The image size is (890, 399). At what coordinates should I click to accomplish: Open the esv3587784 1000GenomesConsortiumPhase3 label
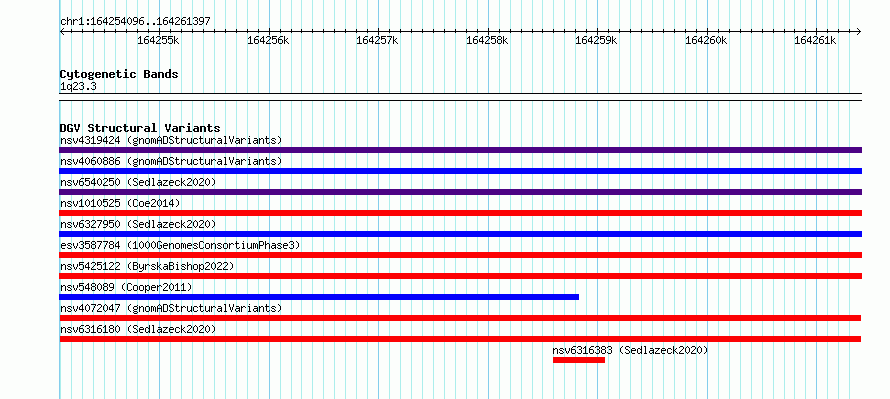(180, 245)
